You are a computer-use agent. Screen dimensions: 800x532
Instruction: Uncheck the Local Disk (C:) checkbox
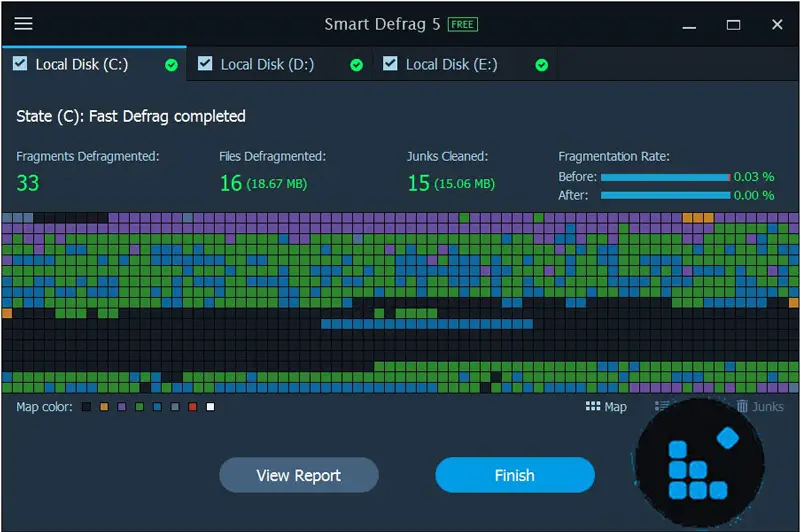(x=20, y=63)
